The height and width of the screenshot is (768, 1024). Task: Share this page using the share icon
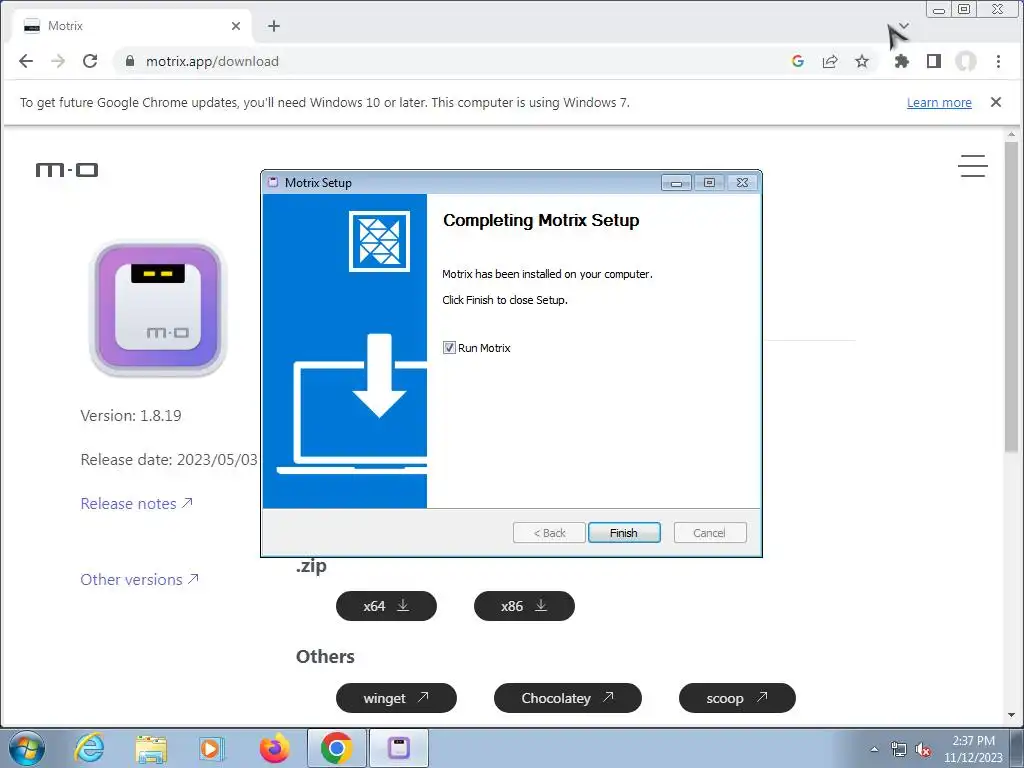(x=830, y=61)
